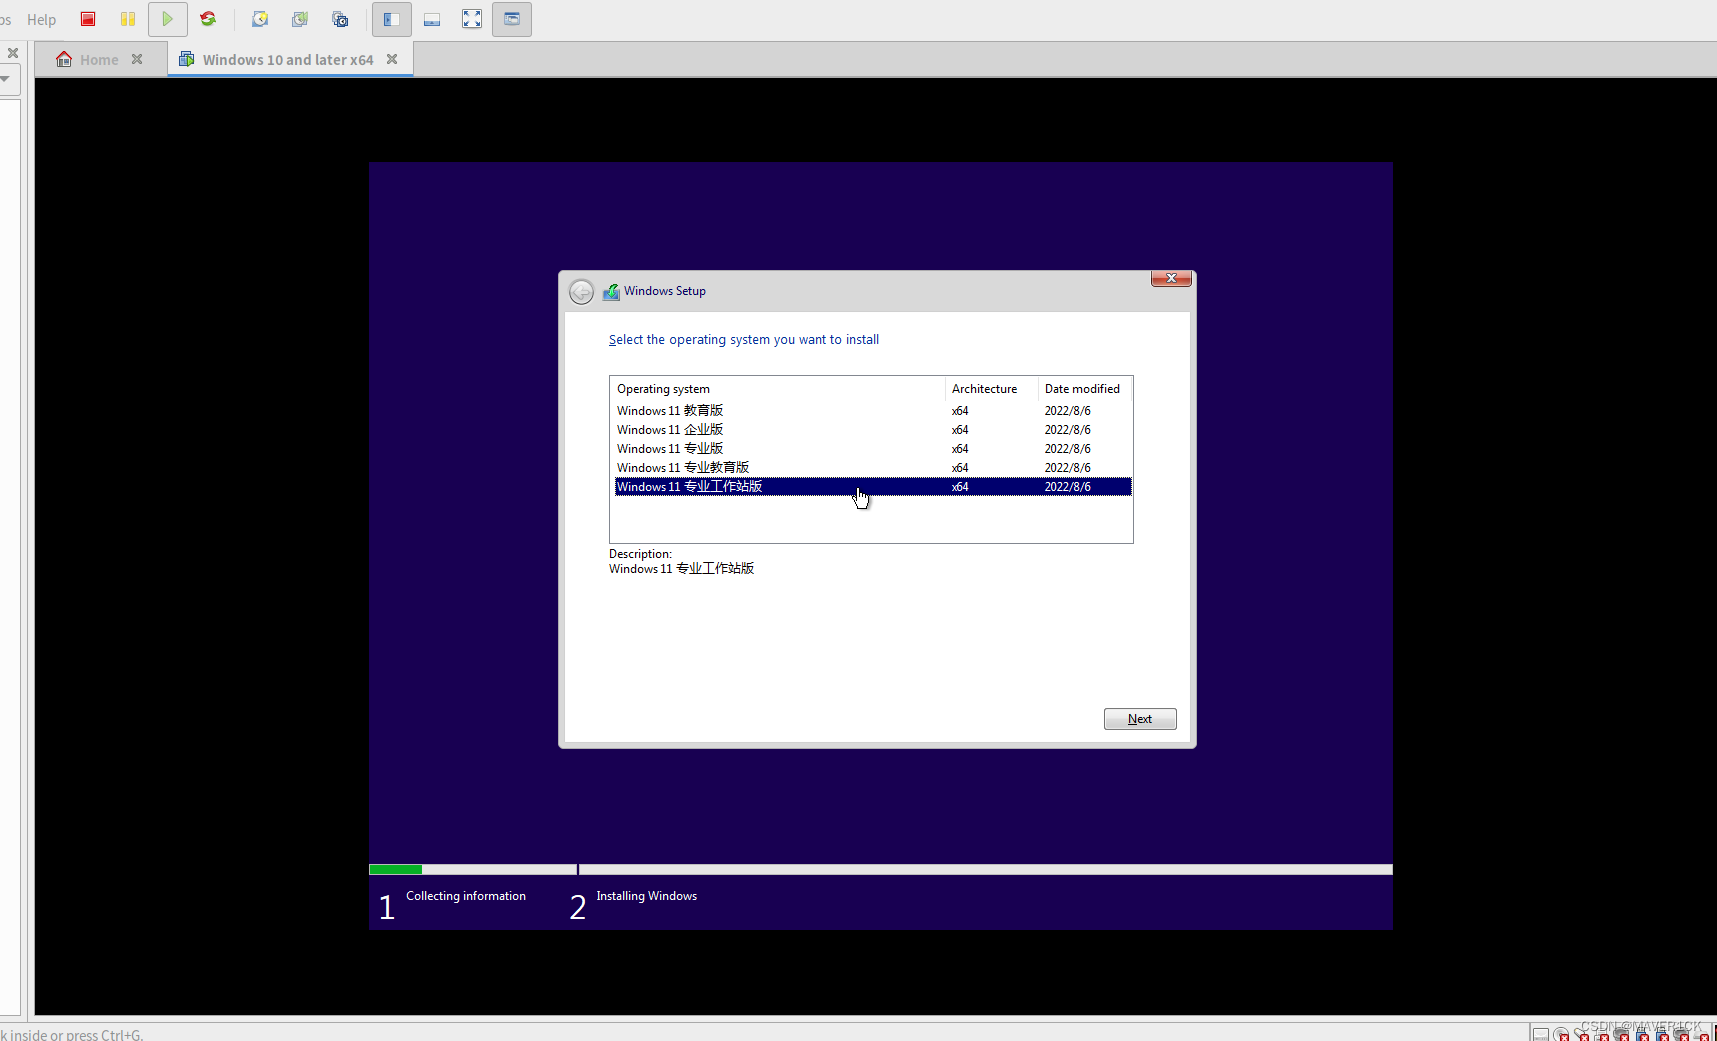Click 2022/8/6 date in the 专业教育版 row

pyautogui.click(x=1067, y=468)
